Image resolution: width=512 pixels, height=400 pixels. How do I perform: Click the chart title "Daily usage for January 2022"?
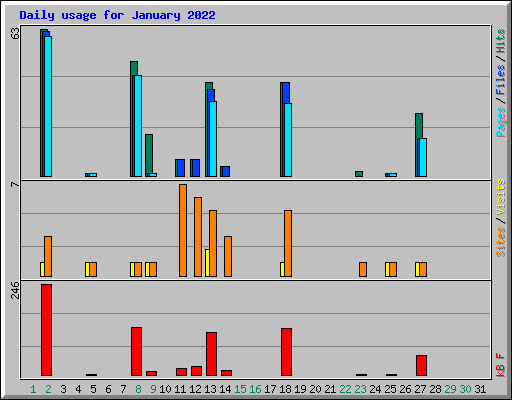tap(117, 15)
